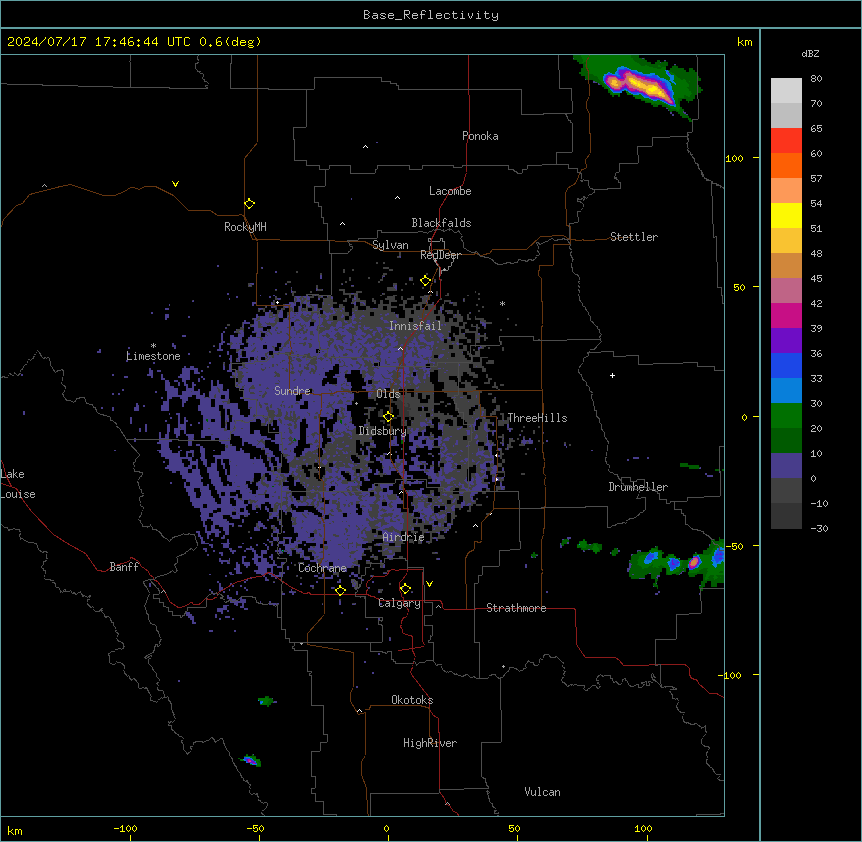Pick the red 65-60 dBZ legend swatch
This screenshot has height=842, width=862.
[786, 141]
